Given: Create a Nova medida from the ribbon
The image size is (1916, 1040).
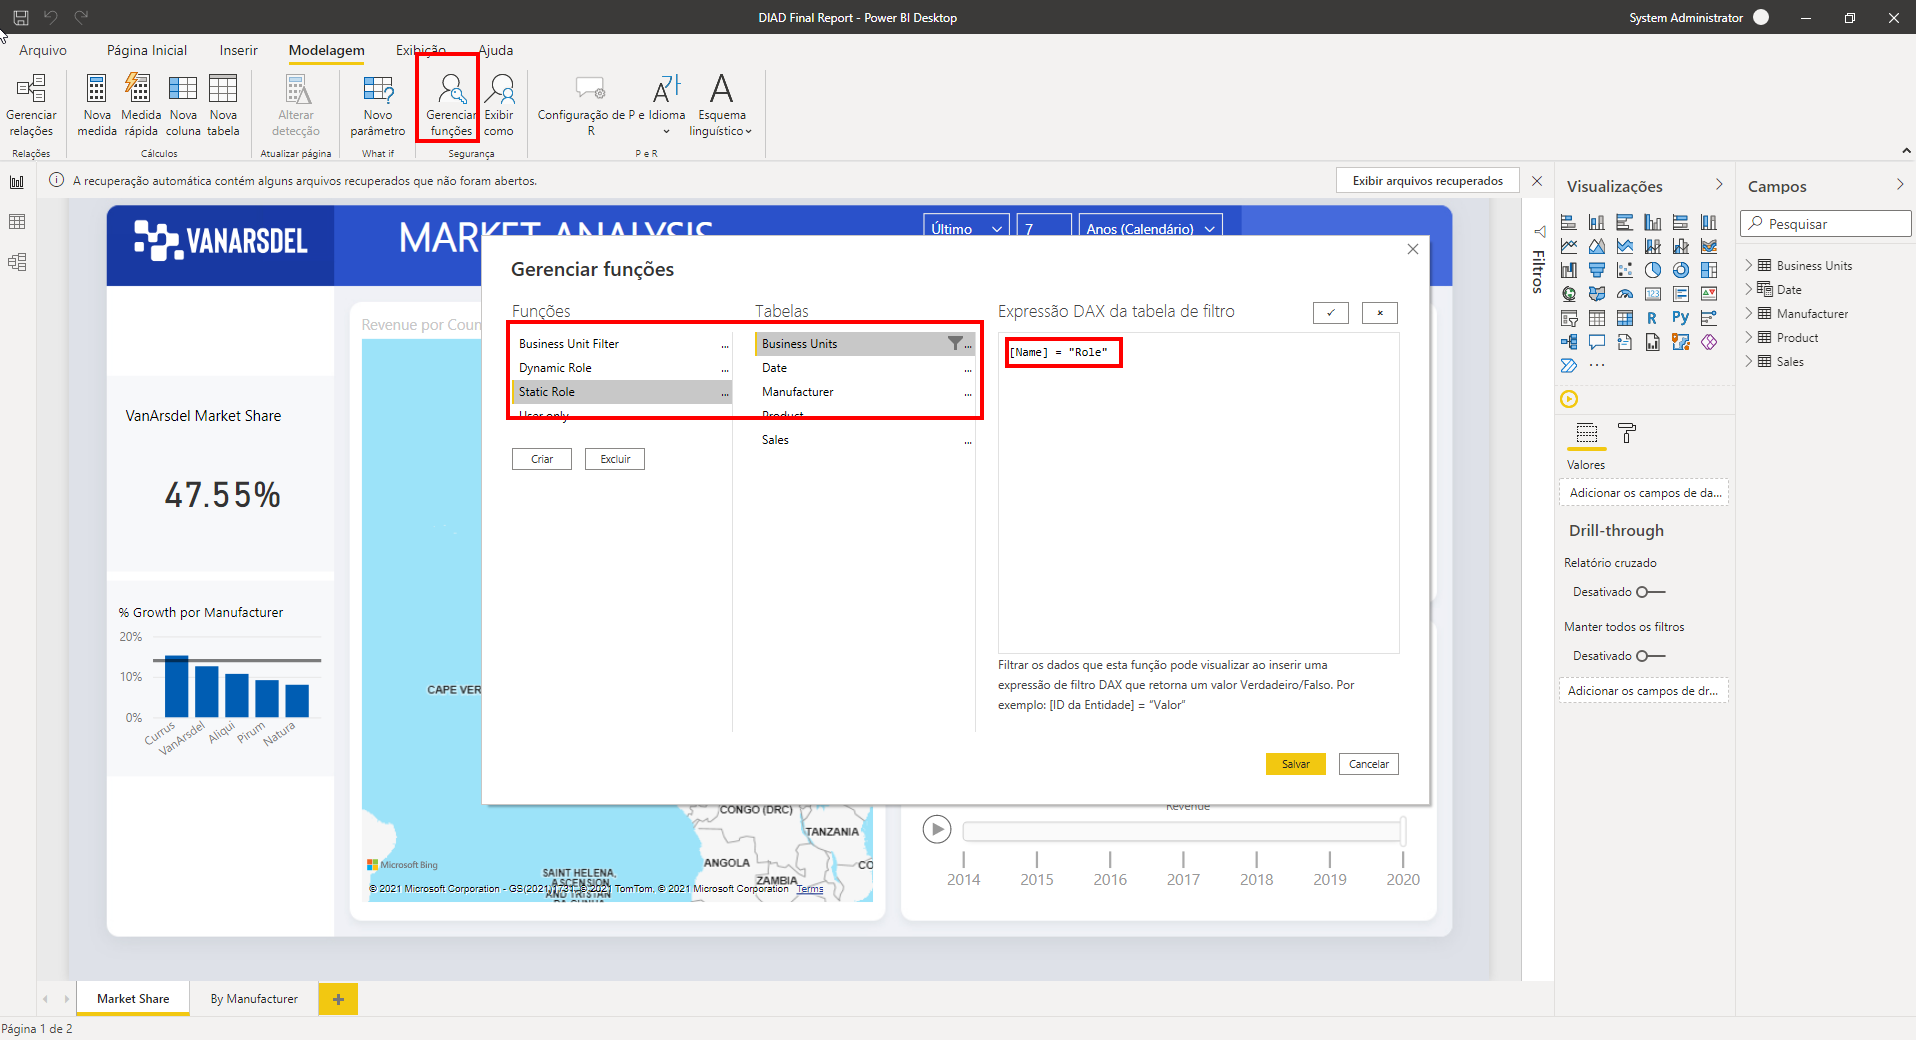Looking at the screenshot, I should (97, 105).
